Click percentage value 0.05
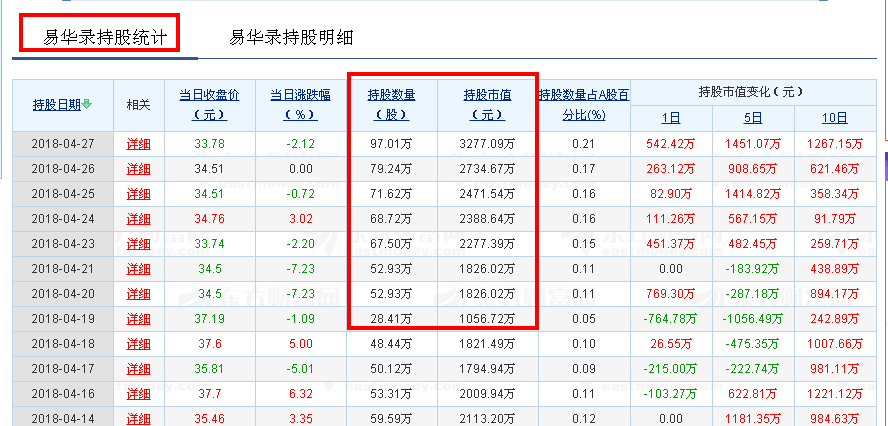The image size is (888, 426). (x=584, y=319)
